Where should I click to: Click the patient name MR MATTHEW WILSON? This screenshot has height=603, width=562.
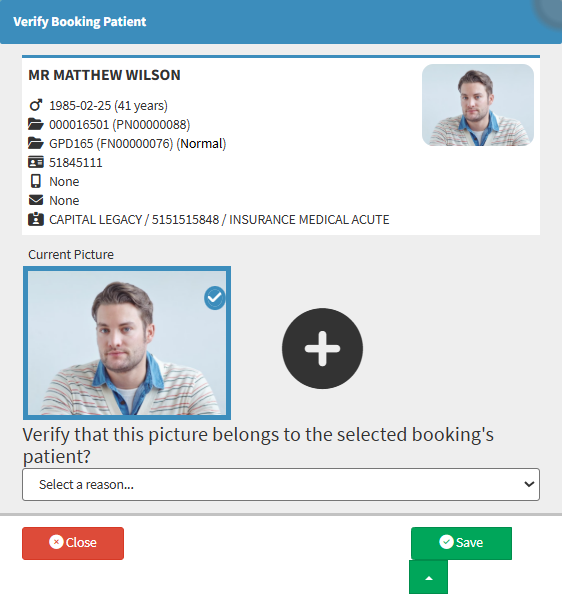click(104, 75)
